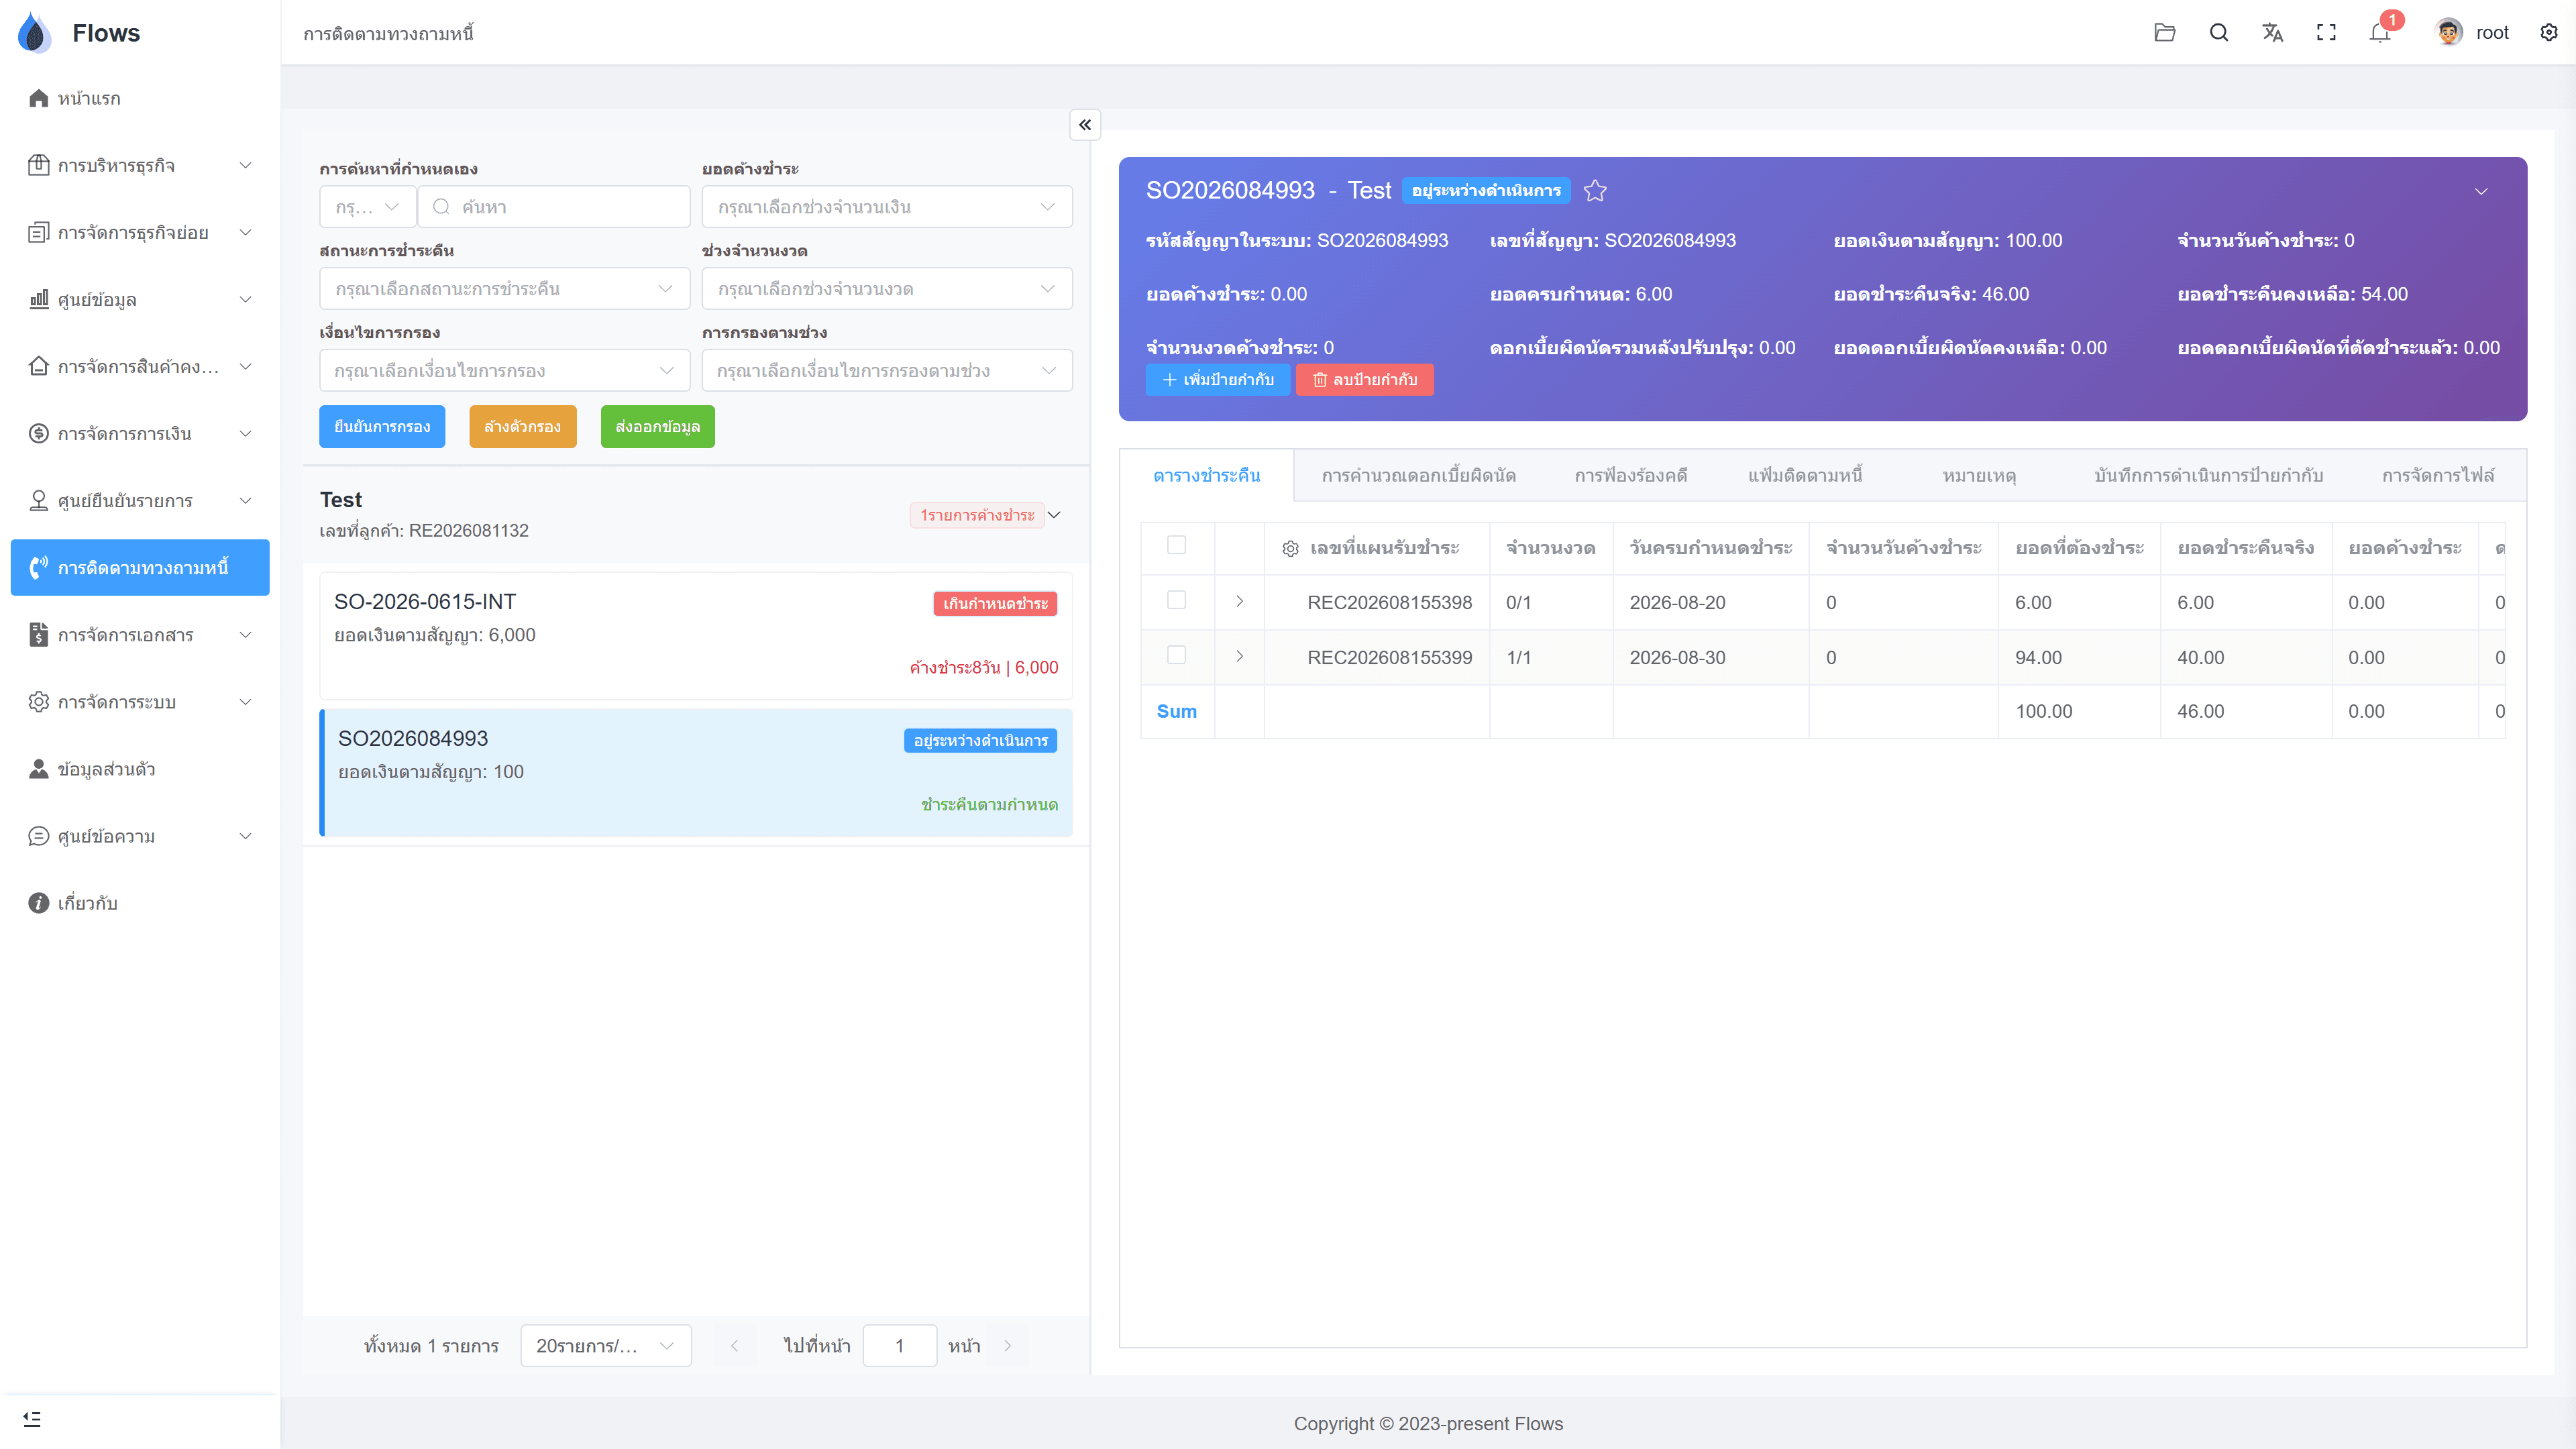This screenshot has height=1449, width=2576.
Task: Click the ยืนยันการกรอง button
Action: (382, 426)
